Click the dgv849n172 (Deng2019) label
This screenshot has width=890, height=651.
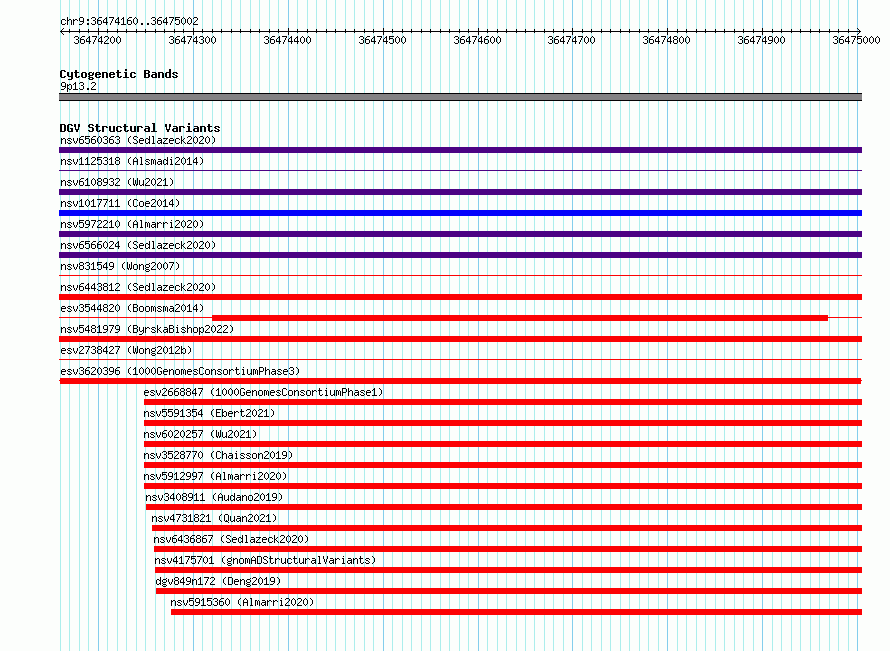[x=219, y=581]
